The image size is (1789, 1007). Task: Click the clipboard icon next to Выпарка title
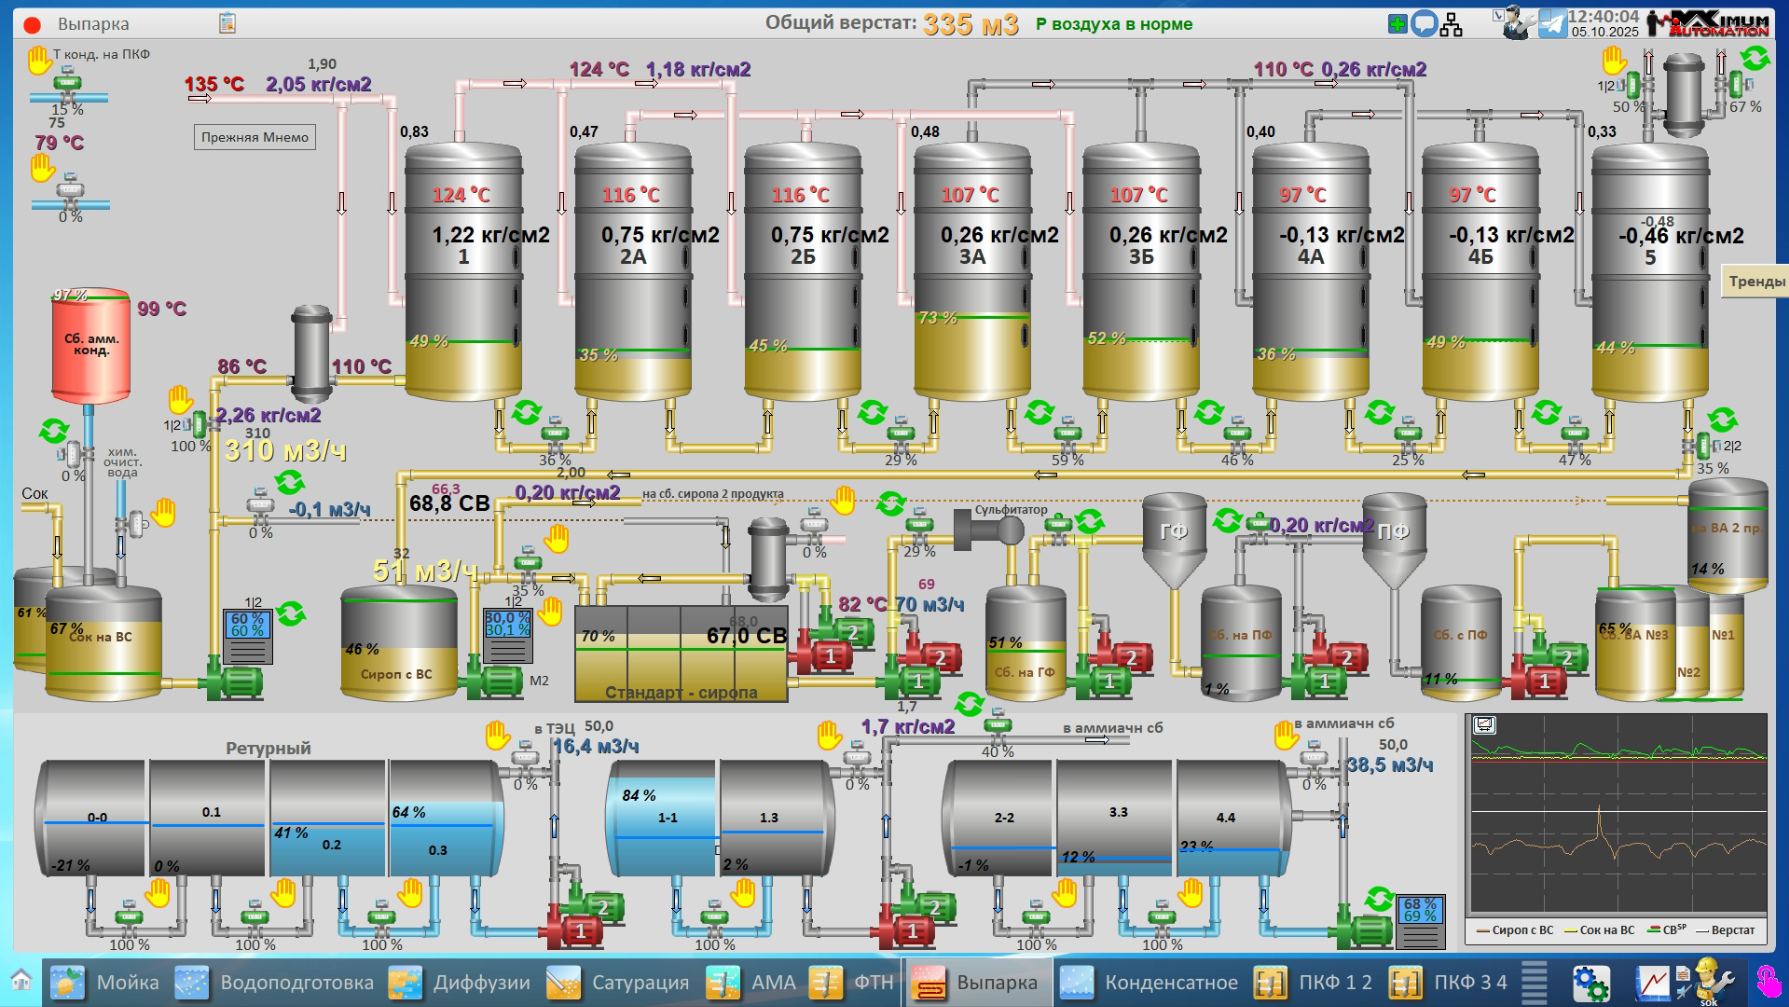227,23
